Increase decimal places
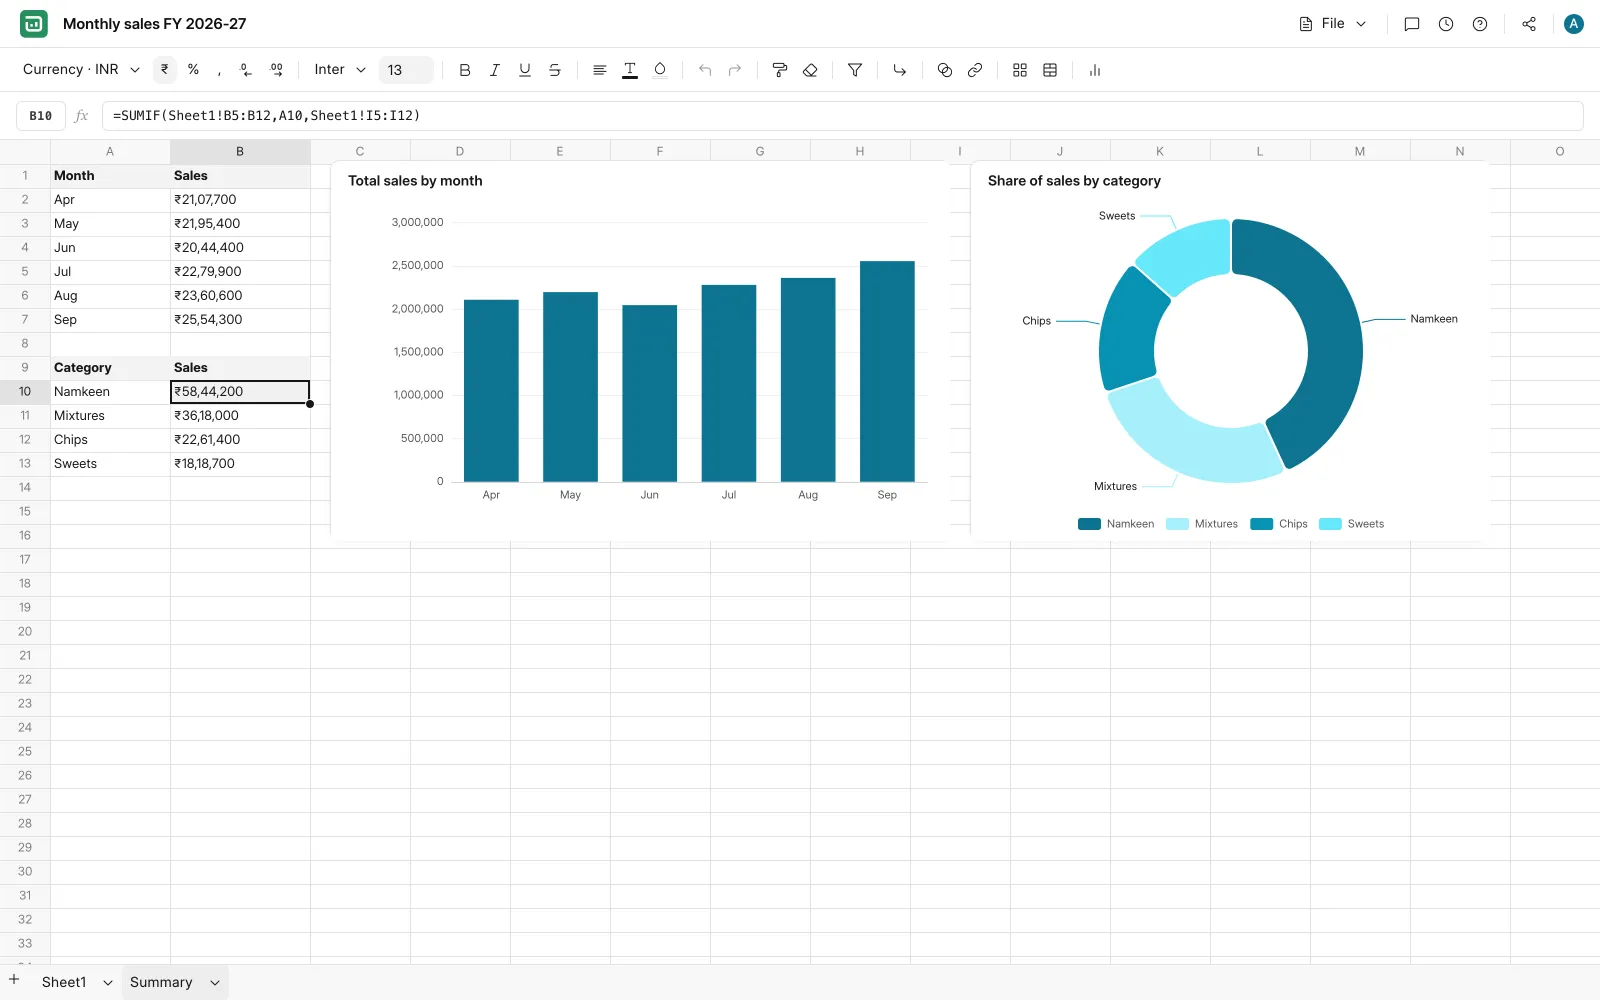This screenshot has width=1600, height=1000. coord(277,70)
